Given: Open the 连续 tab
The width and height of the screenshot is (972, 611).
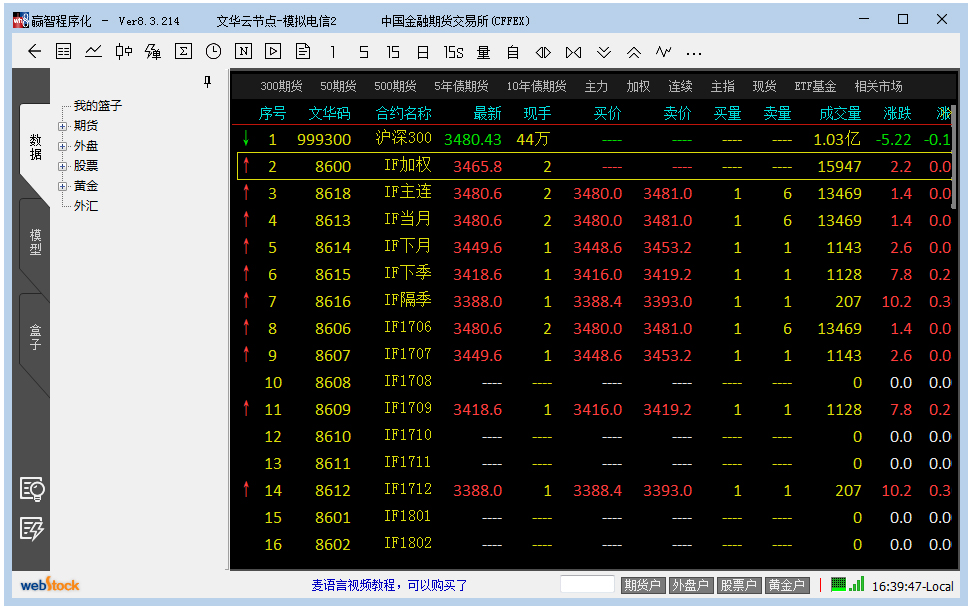Looking at the screenshot, I should click(x=680, y=86).
